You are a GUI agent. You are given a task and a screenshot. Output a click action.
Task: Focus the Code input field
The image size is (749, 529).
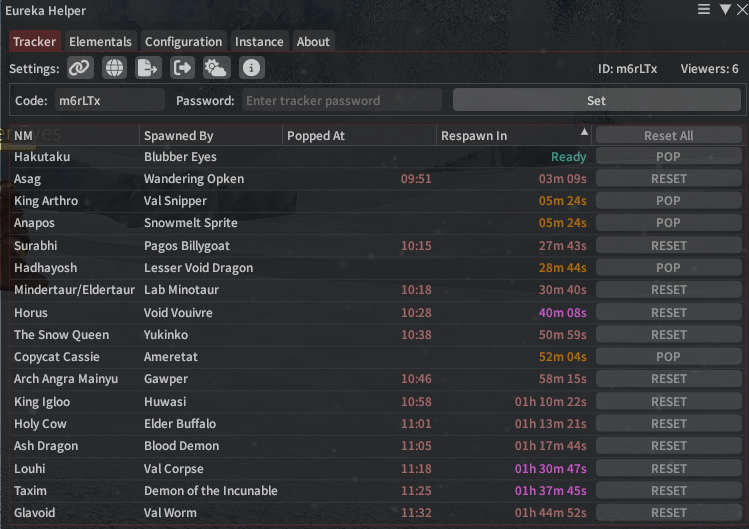[x=110, y=100]
